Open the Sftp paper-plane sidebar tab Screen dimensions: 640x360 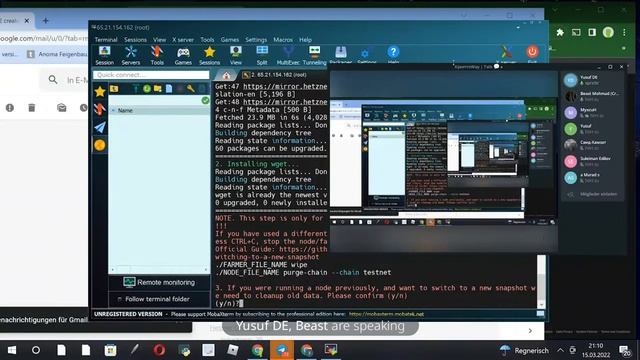(x=100, y=127)
